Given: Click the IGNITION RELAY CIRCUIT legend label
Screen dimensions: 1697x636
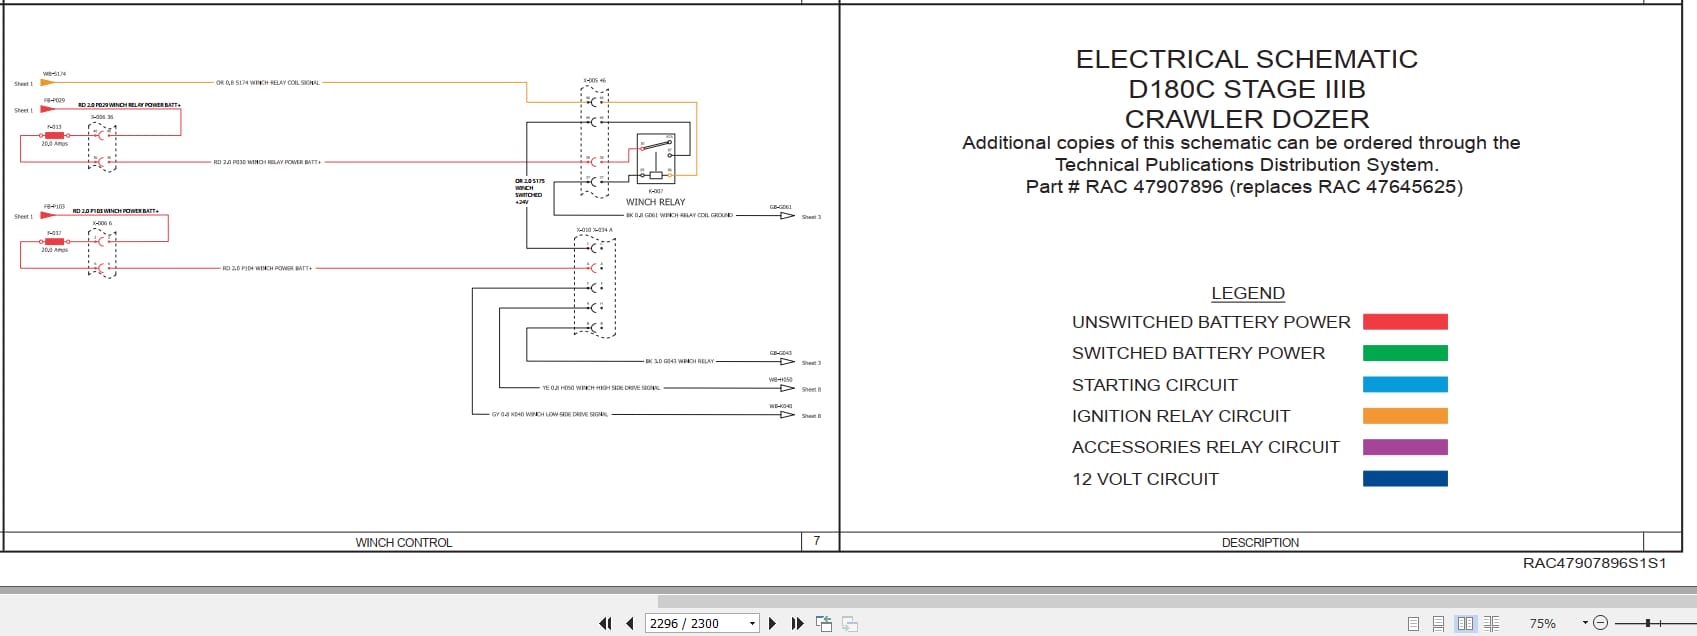Looking at the screenshot, I should tap(1181, 416).
